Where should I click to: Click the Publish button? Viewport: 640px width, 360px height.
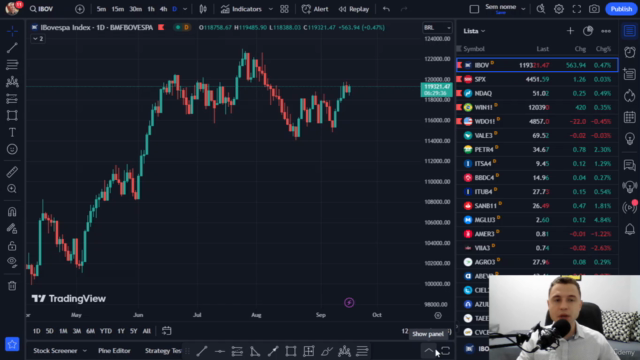[x=621, y=9]
